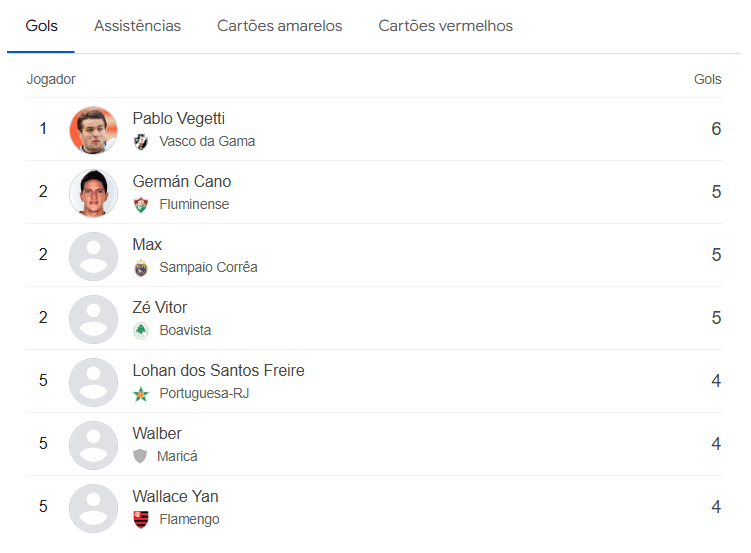
Task: Click the Vasco da Gama club crest
Action: coord(141,142)
